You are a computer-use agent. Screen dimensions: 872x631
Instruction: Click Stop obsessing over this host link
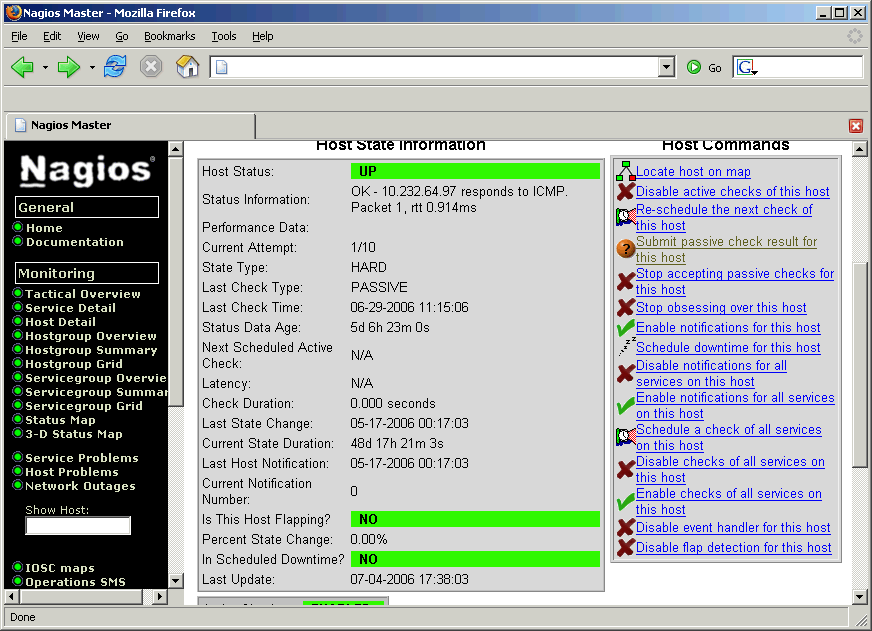click(x=721, y=307)
